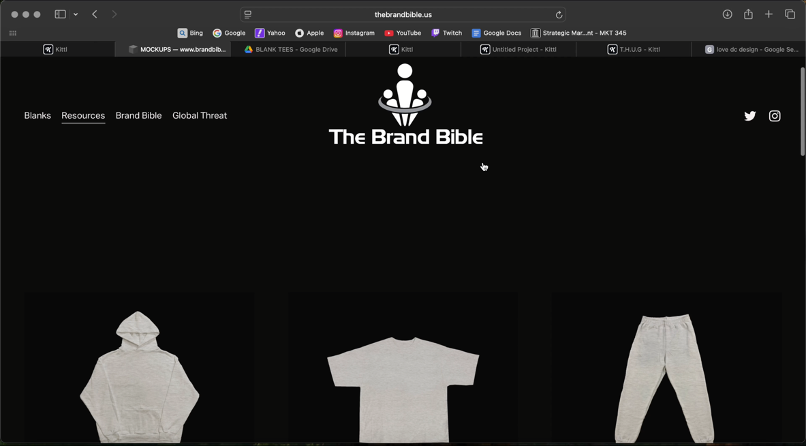The width and height of the screenshot is (806, 447).
Task: Toggle the Safari sidebar icon
Action: point(60,14)
